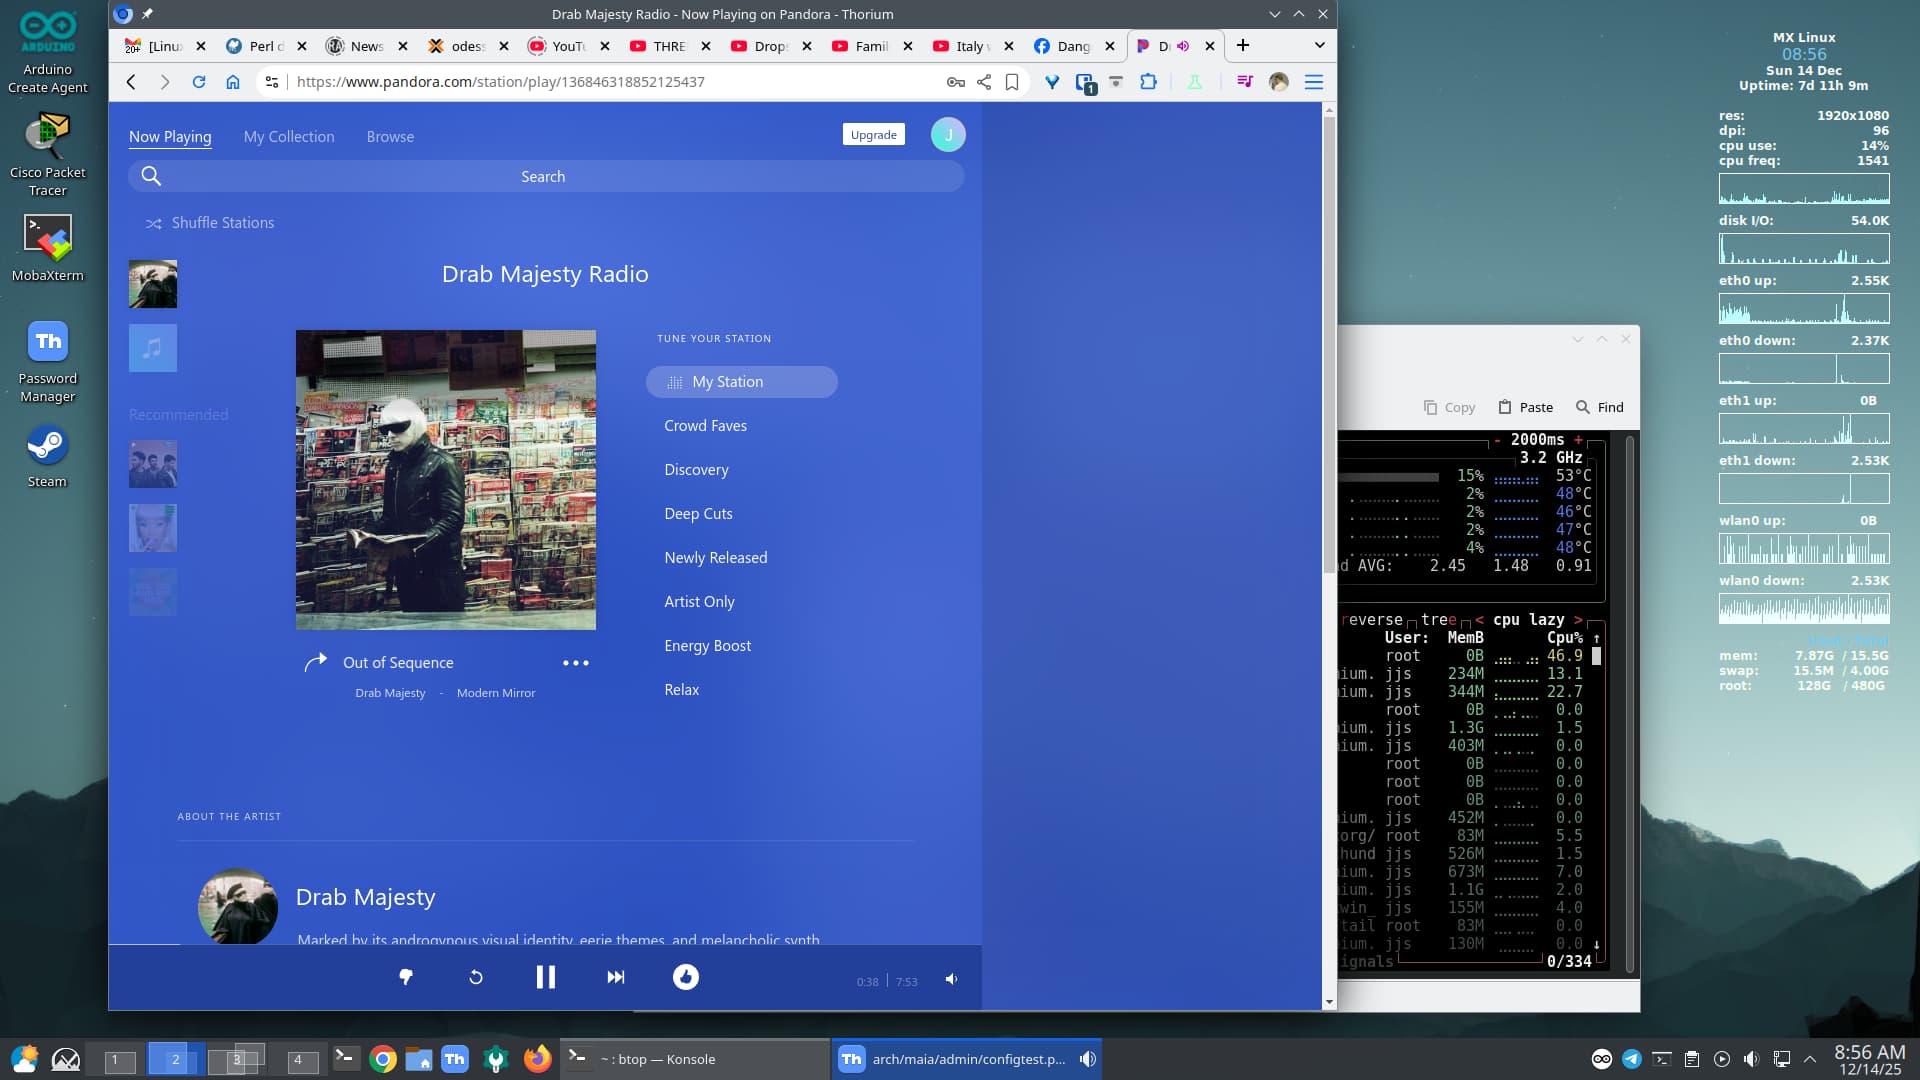
Task: Open the My Collection tab
Action: pyautogui.click(x=289, y=137)
